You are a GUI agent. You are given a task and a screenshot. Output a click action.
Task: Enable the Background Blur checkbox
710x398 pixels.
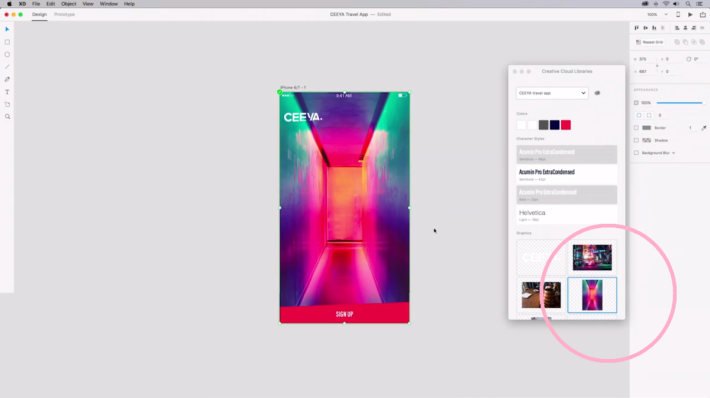636,153
